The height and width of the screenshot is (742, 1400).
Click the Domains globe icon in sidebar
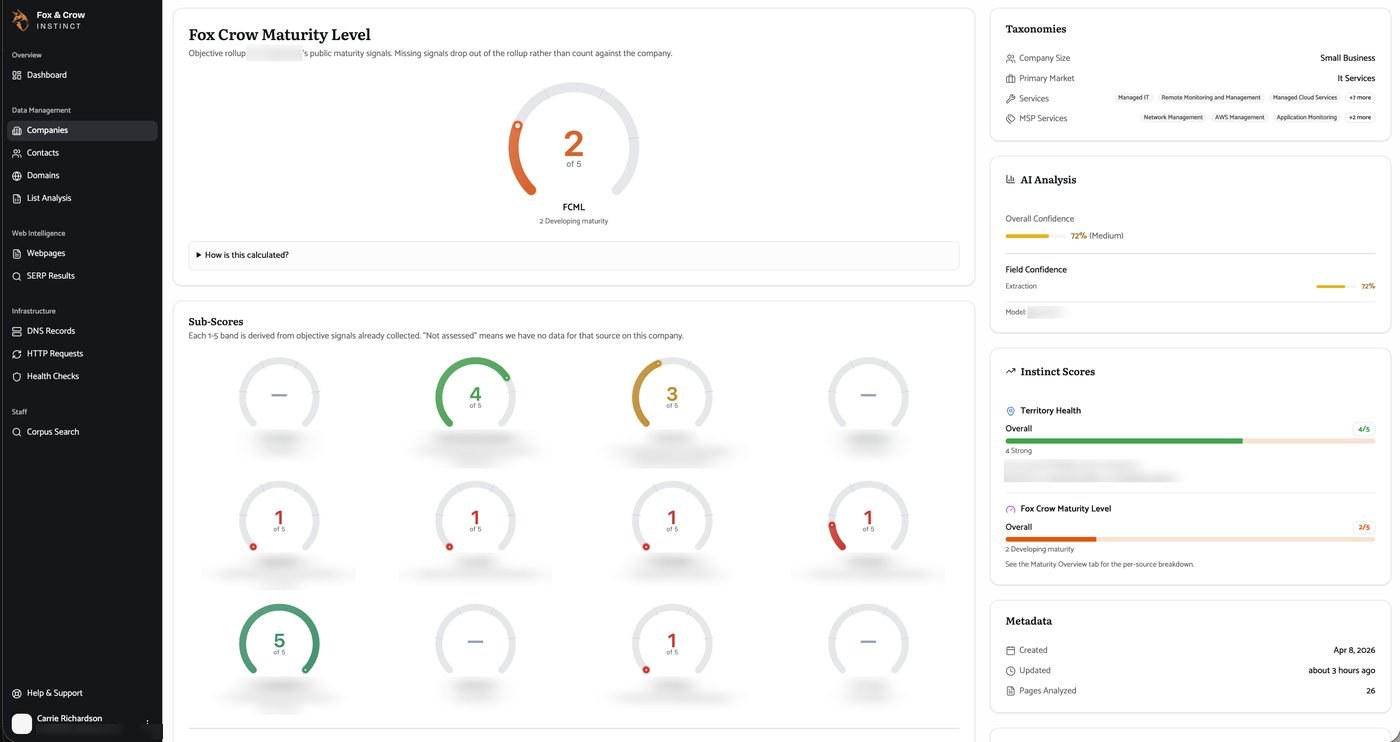click(17, 176)
